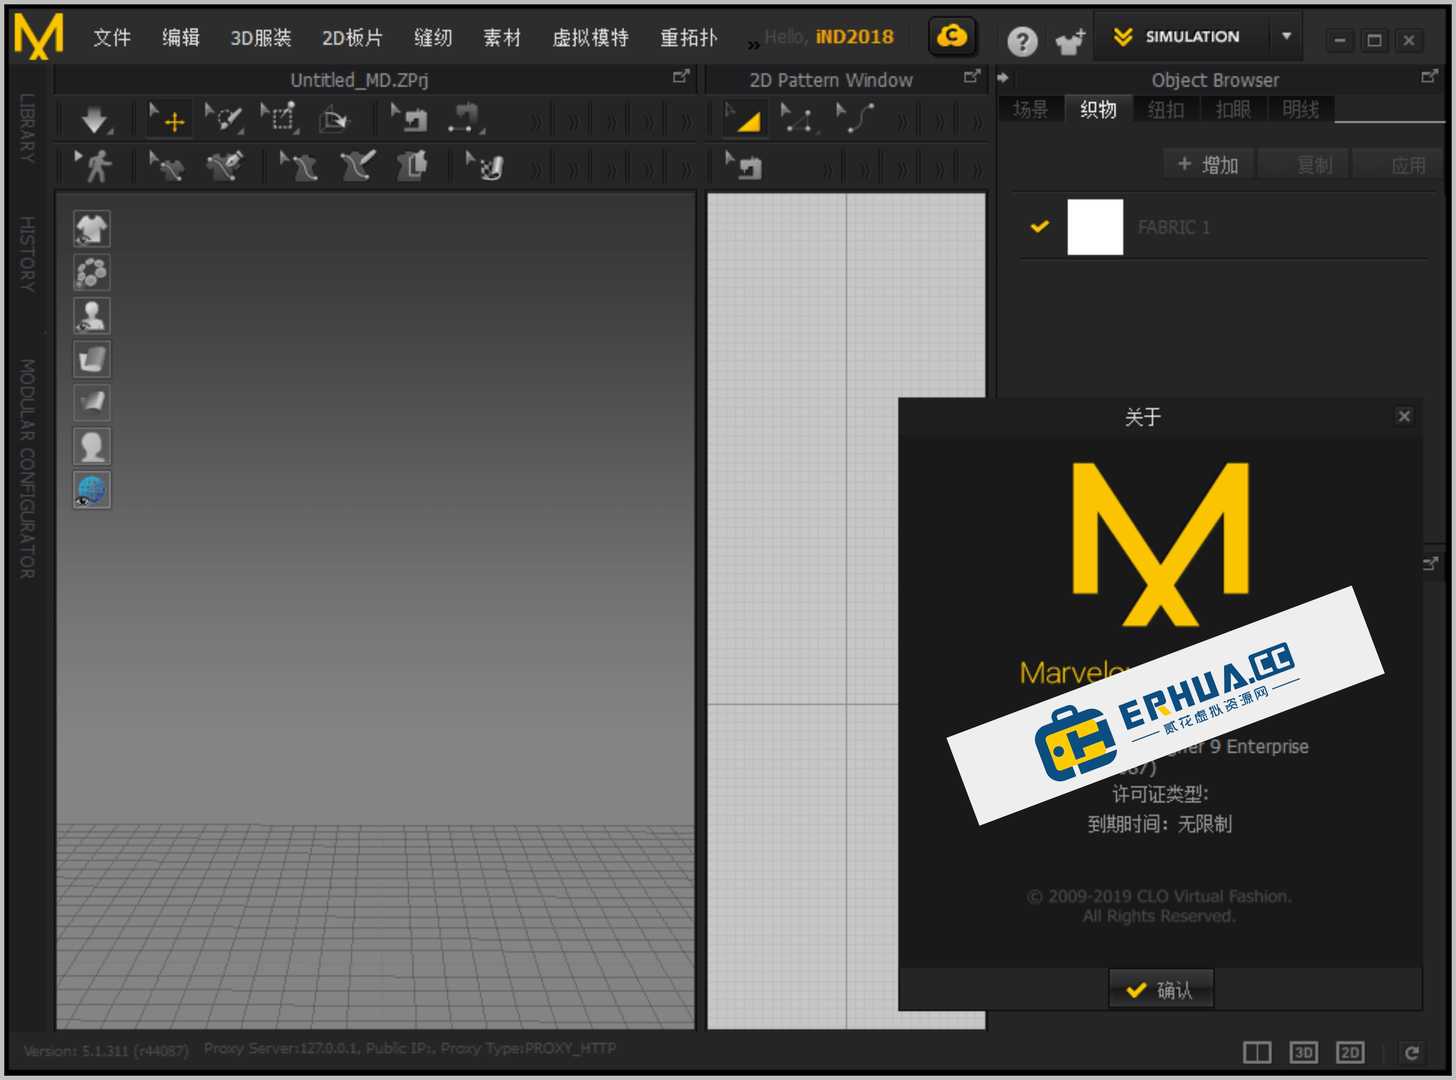Switch to the 场景 tab
The image size is (1456, 1080).
click(x=1031, y=109)
